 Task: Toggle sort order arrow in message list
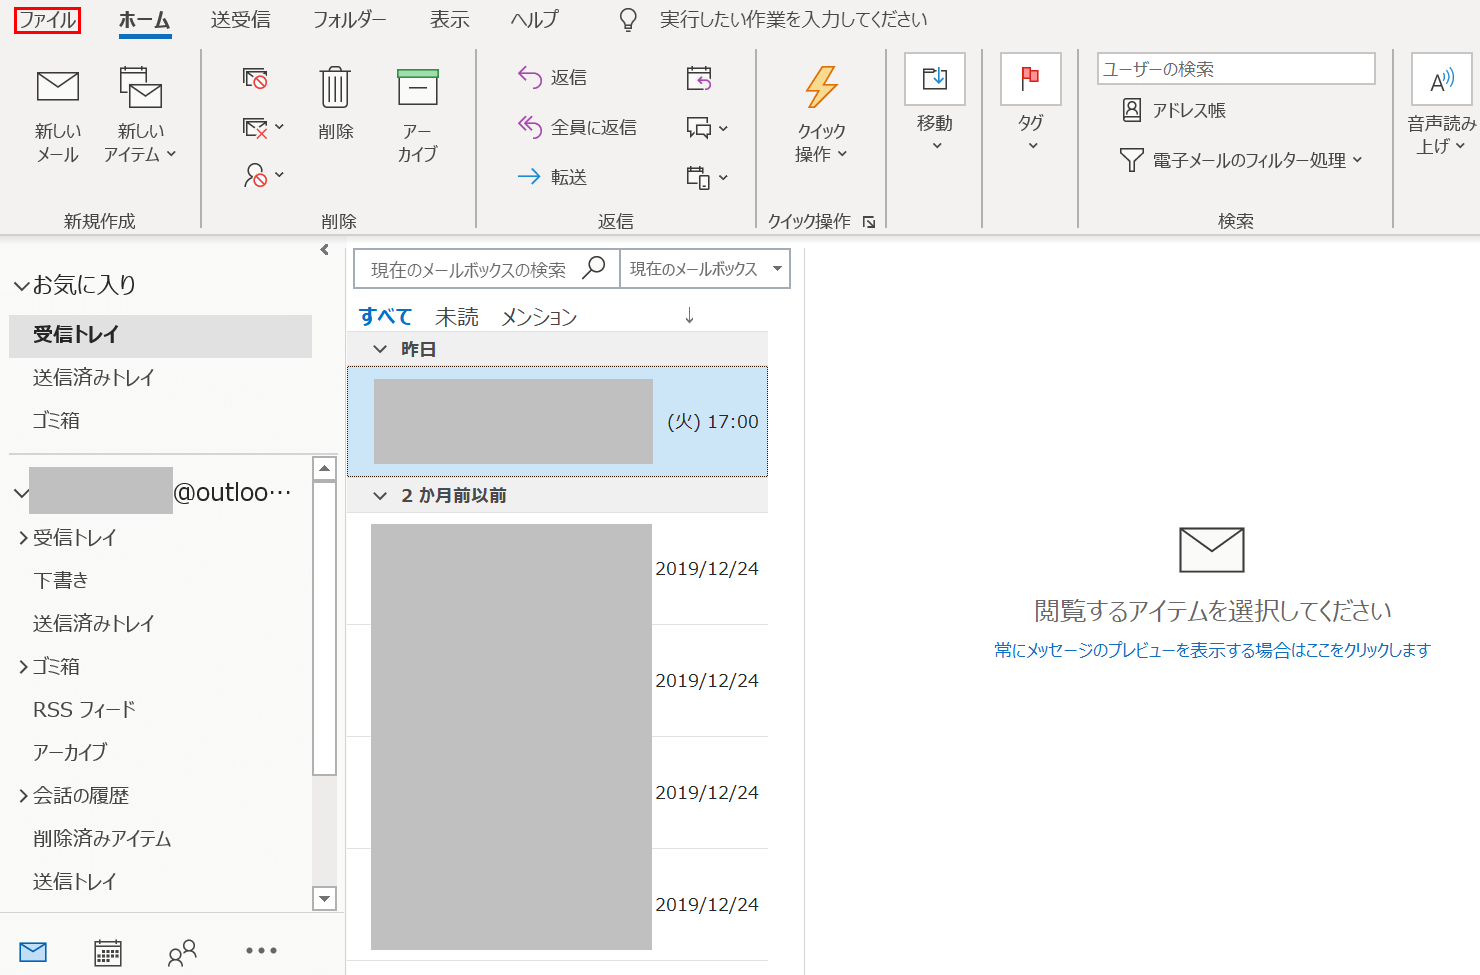[x=689, y=316]
